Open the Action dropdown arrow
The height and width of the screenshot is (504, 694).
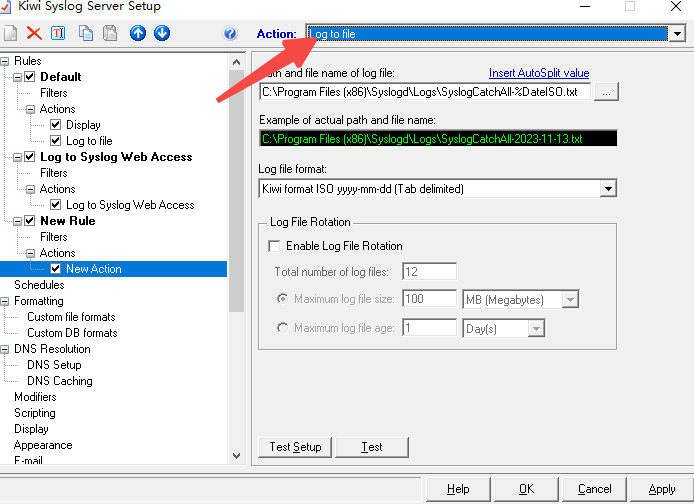[677, 34]
